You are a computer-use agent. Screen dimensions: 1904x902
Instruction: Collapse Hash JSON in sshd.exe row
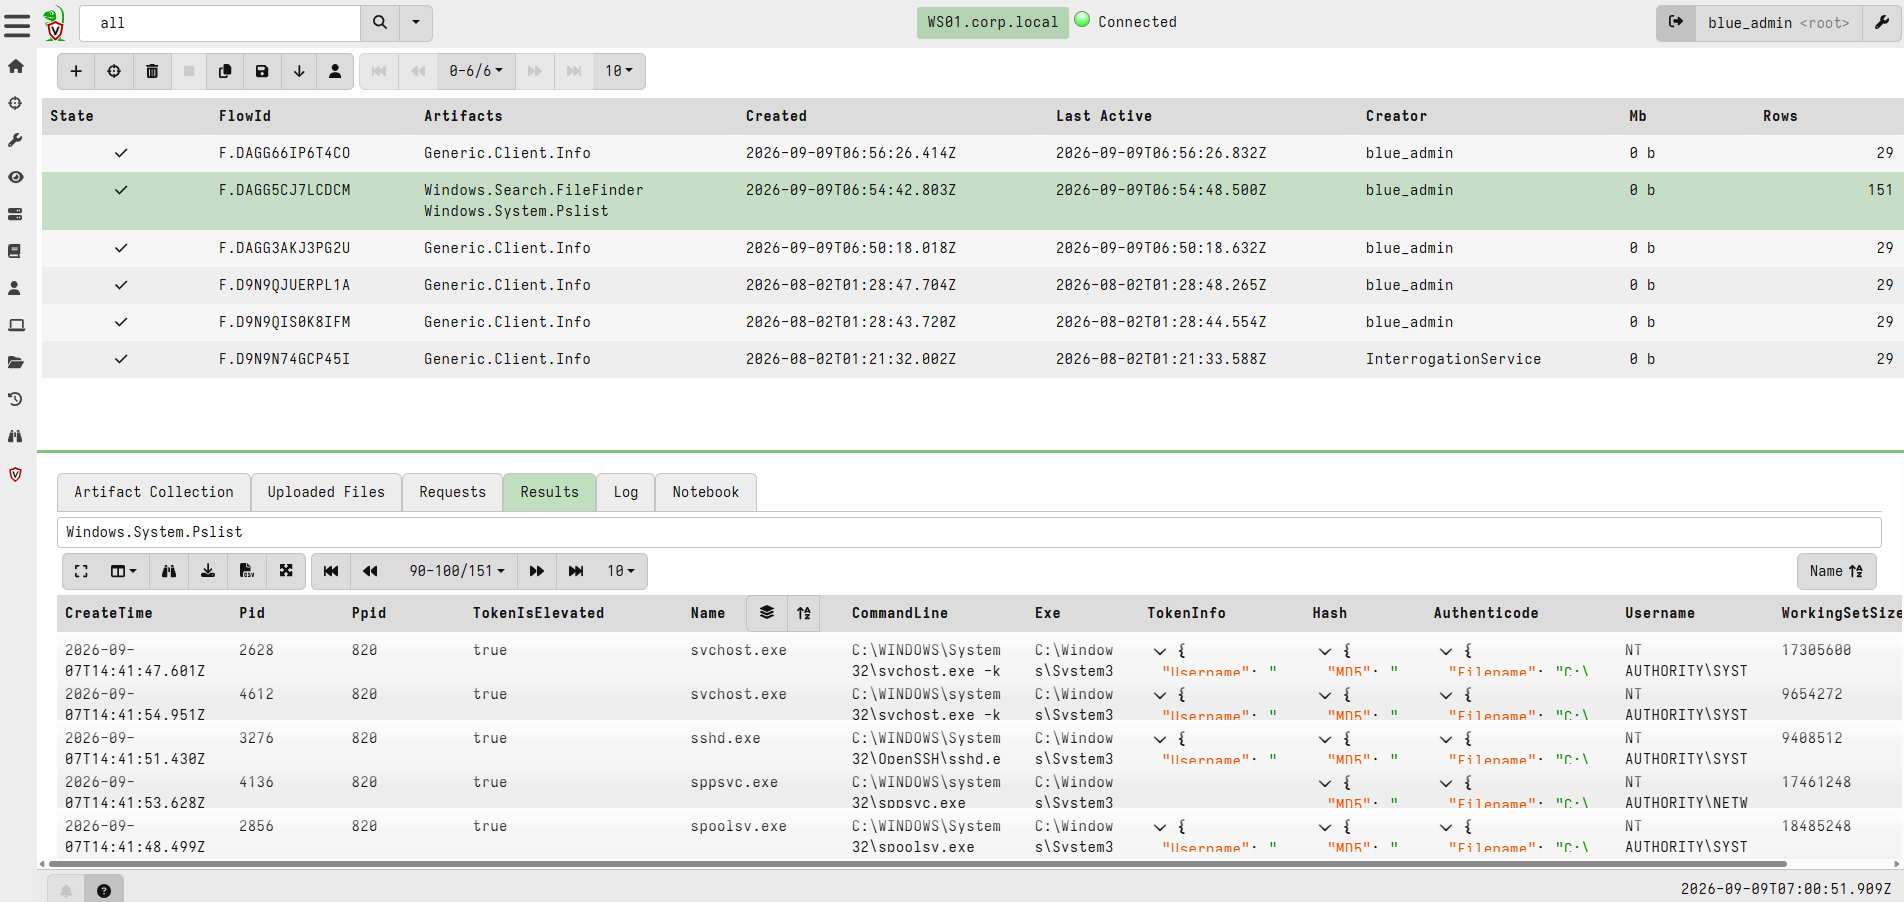[x=1325, y=739]
